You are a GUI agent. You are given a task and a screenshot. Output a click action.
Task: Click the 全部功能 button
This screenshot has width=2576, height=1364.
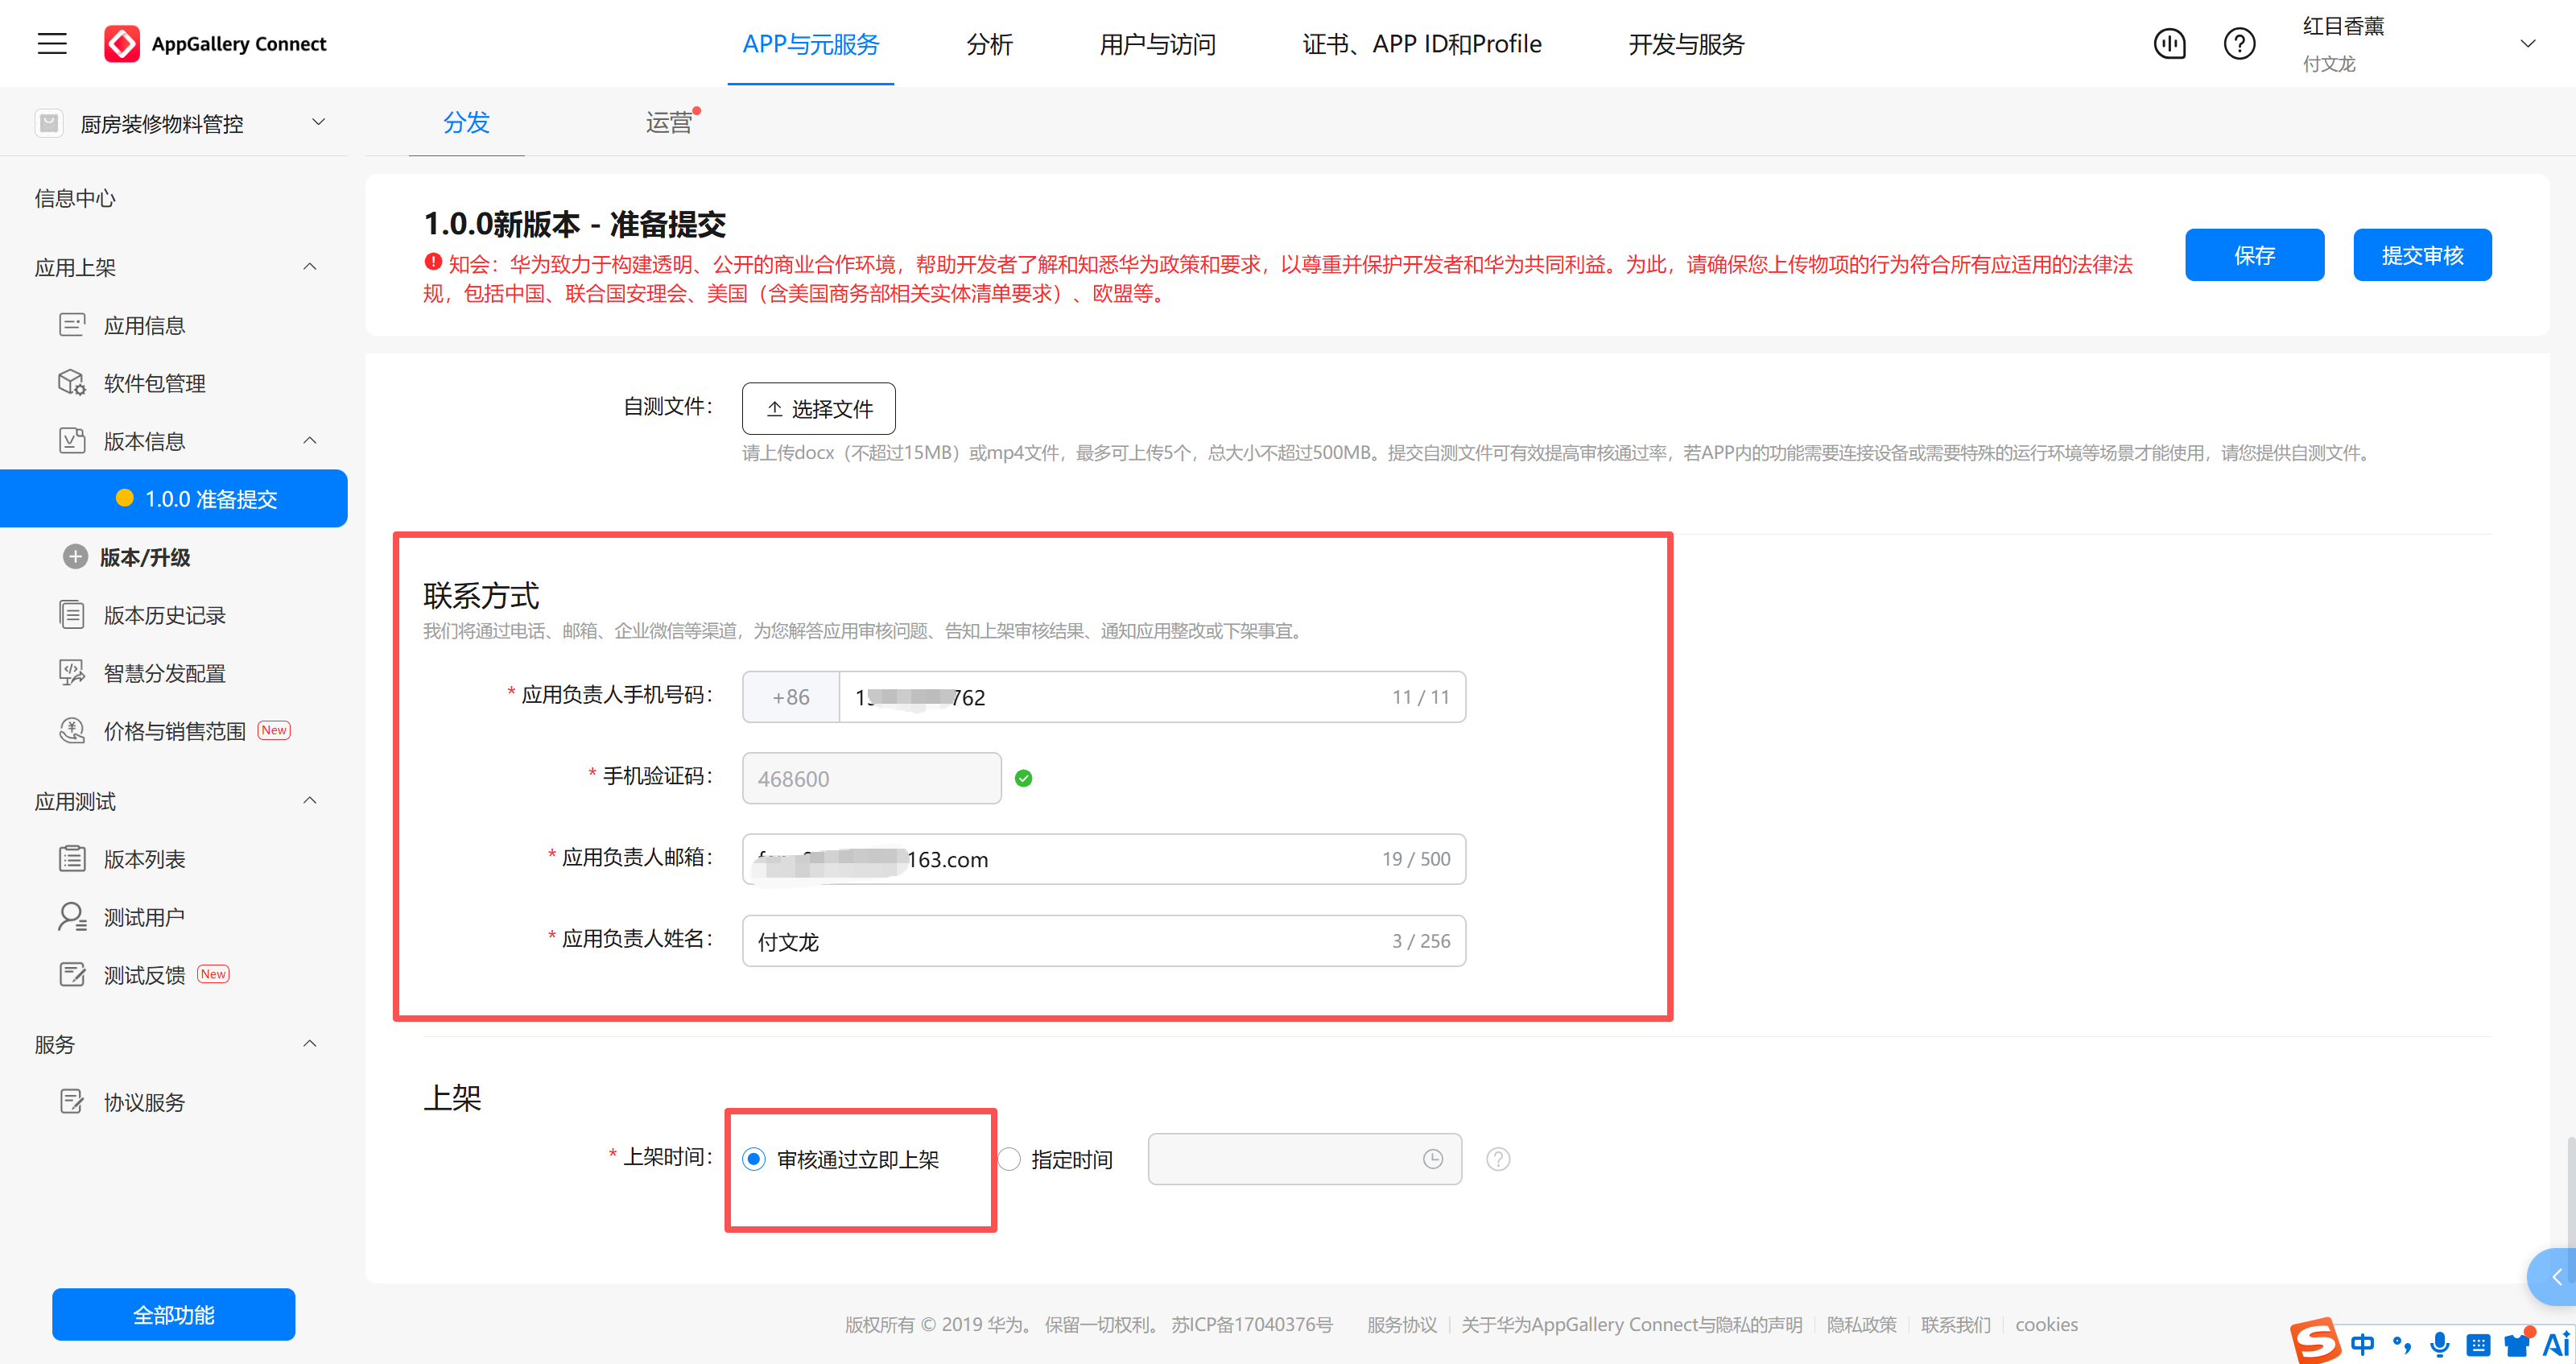(x=174, y=1314)
